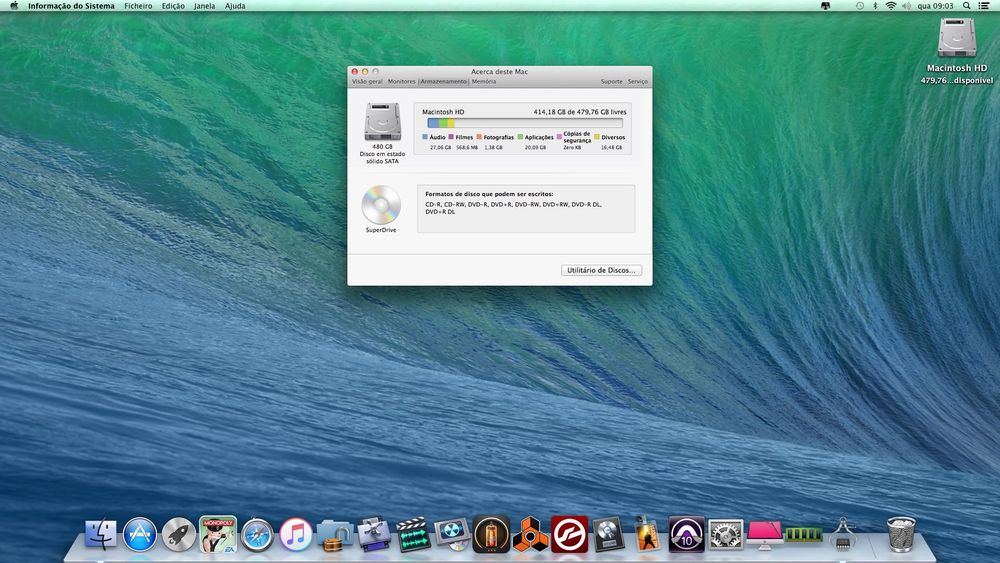Click the volume speaker icon in menu bar
The height and width of the screenshot is (563, 1000).
pos(906,6)
